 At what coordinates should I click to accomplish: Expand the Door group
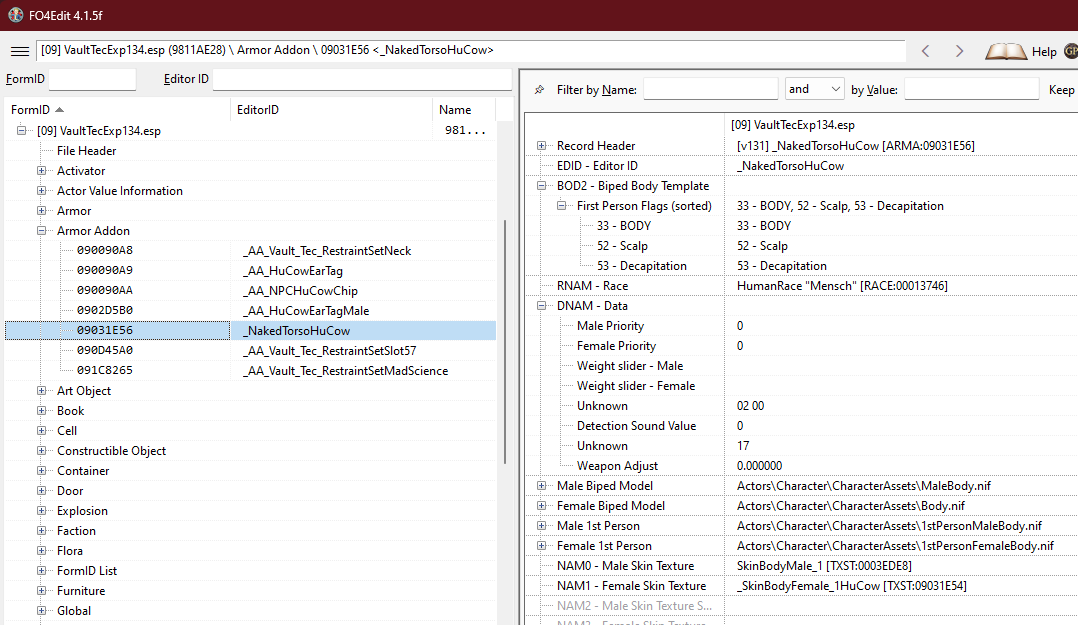coord(42,490)
